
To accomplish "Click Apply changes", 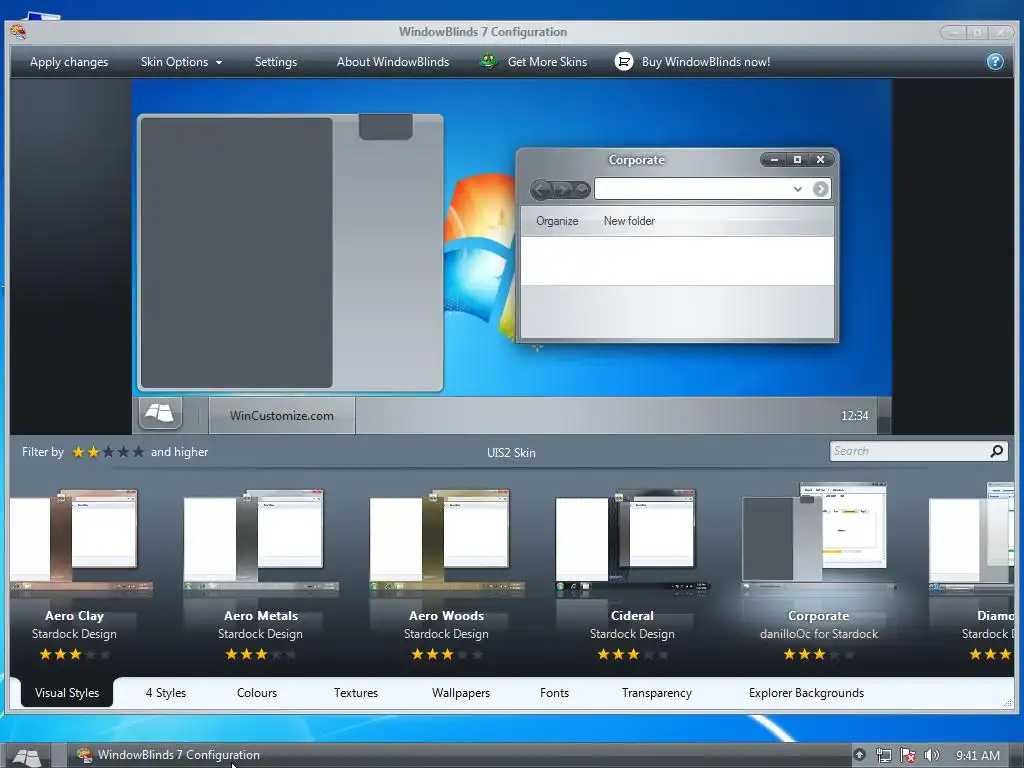I will (69, 62).
